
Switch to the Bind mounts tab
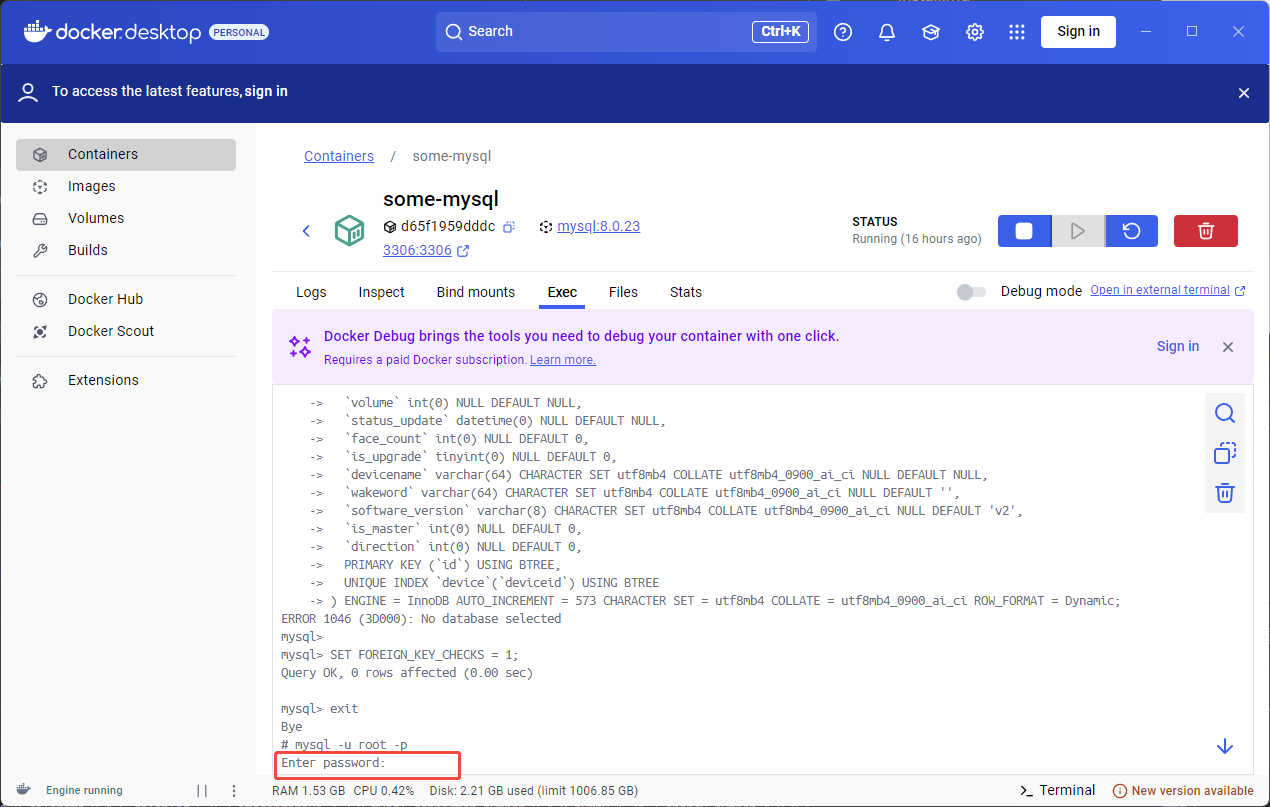click(476, 293)
